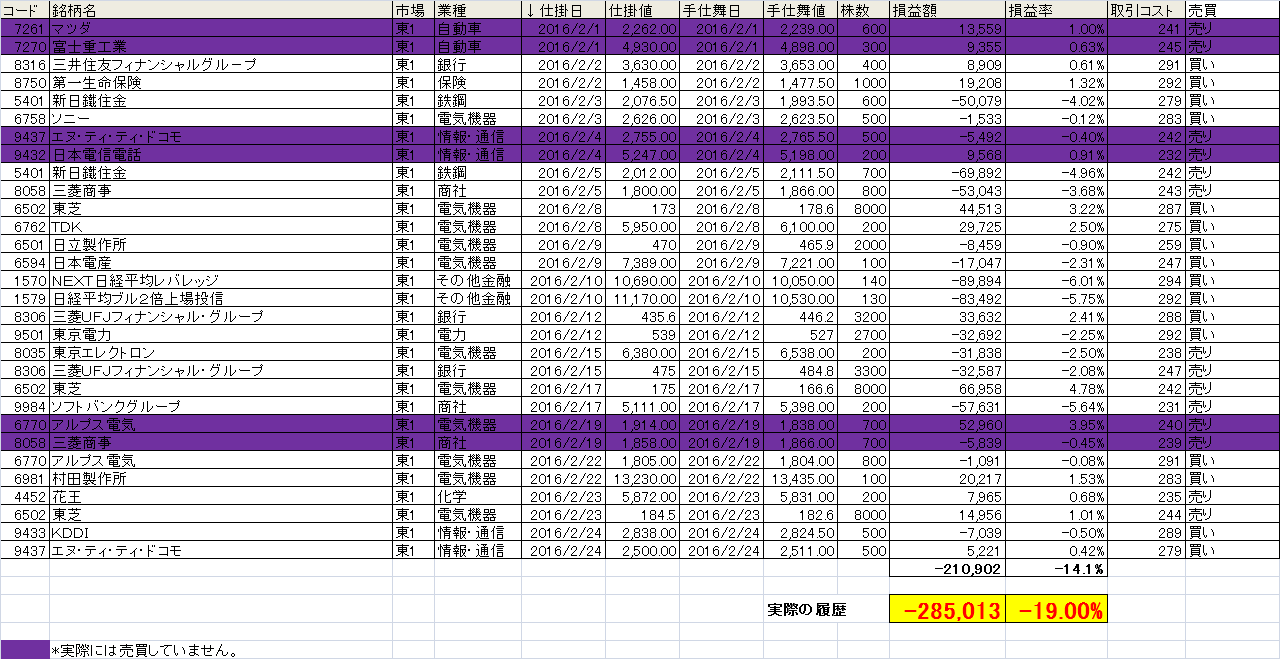Image resolution: width=1280 pixels, height=659 pixels.
Task: Click the 村田製作所 name cell
Action: (221, 478)
